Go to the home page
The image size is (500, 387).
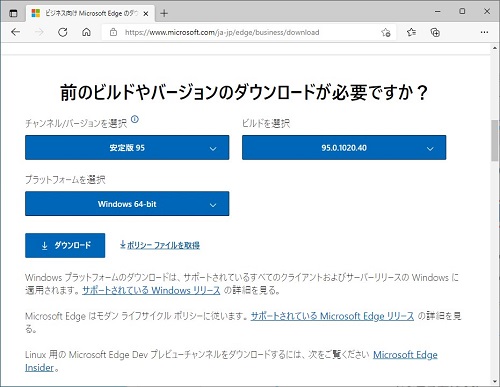tap(86, 32)
